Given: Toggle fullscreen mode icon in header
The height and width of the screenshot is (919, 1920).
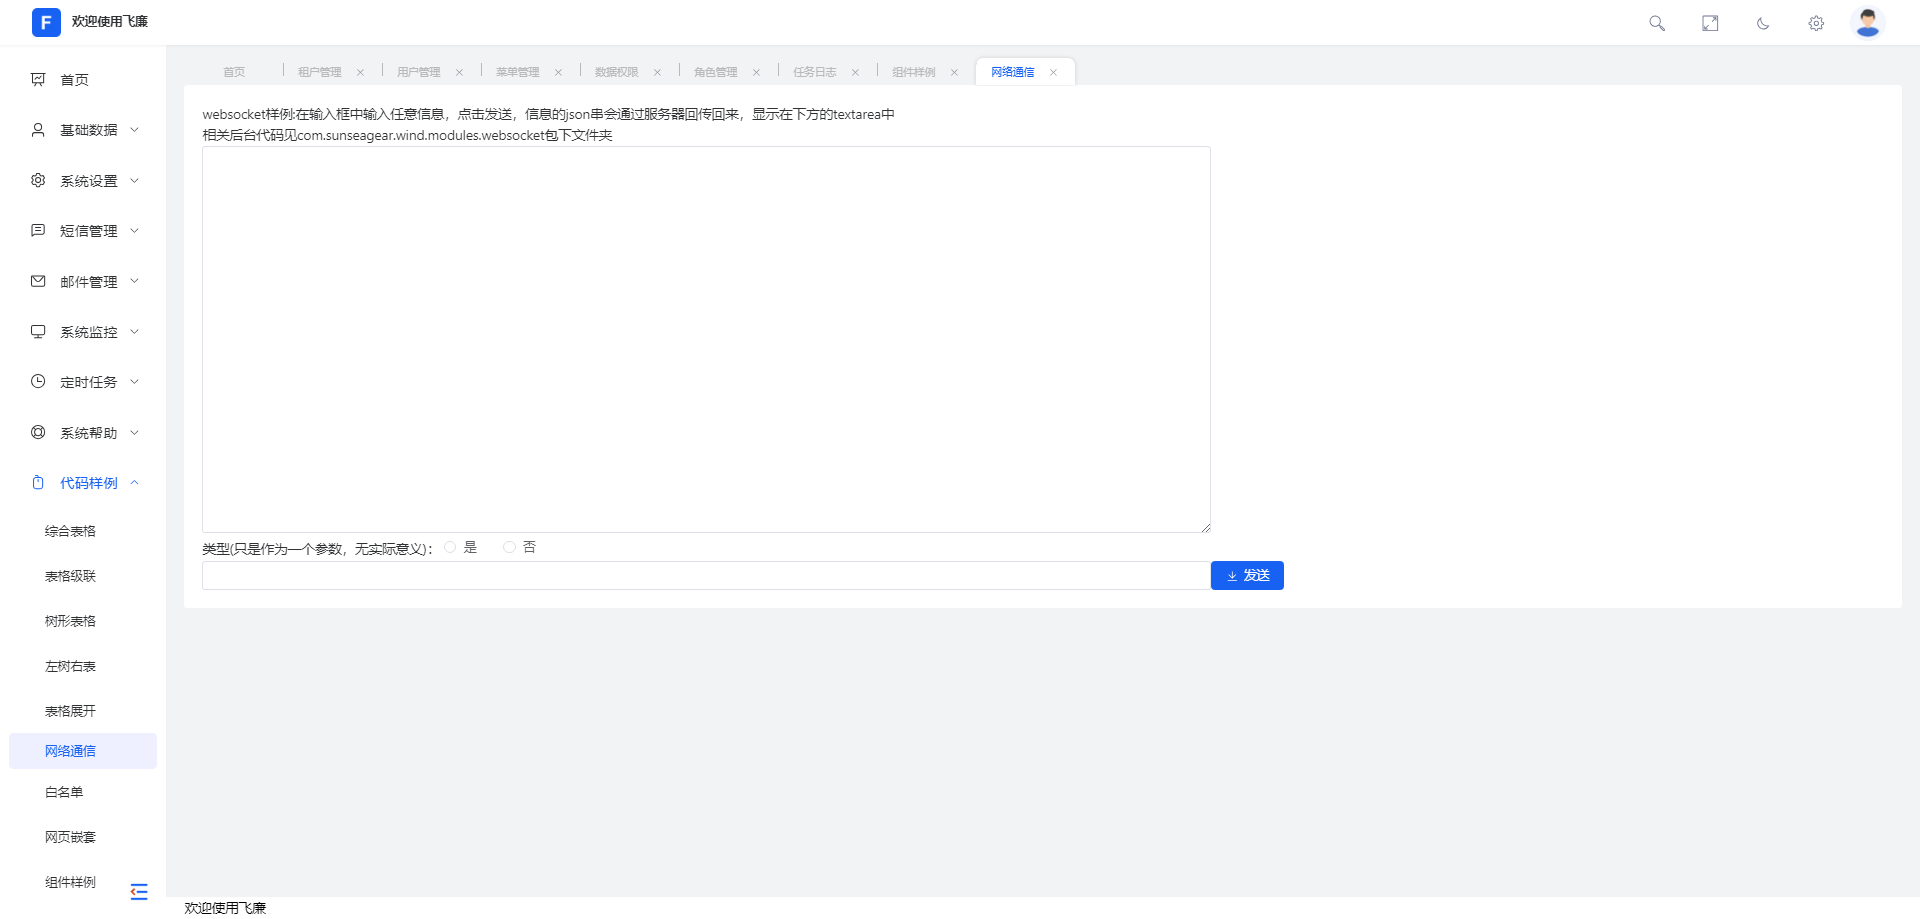Looking at the screenshot, I should [x=1710, y=23].
